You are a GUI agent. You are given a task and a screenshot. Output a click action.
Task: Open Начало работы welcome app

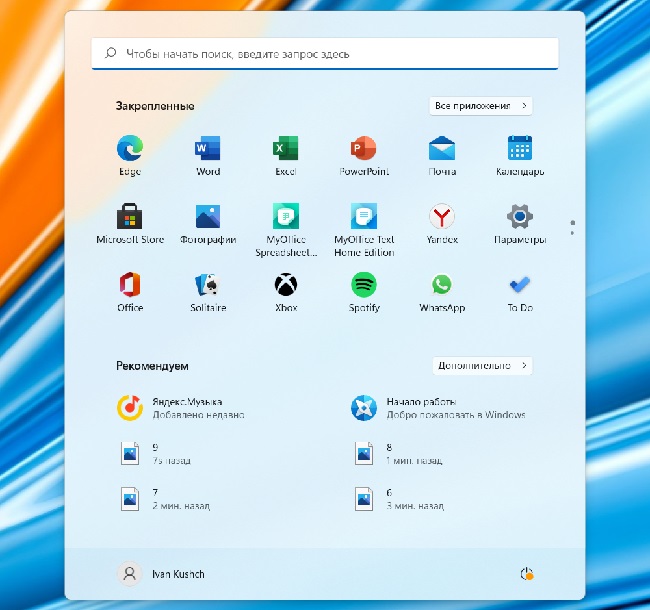439,408
